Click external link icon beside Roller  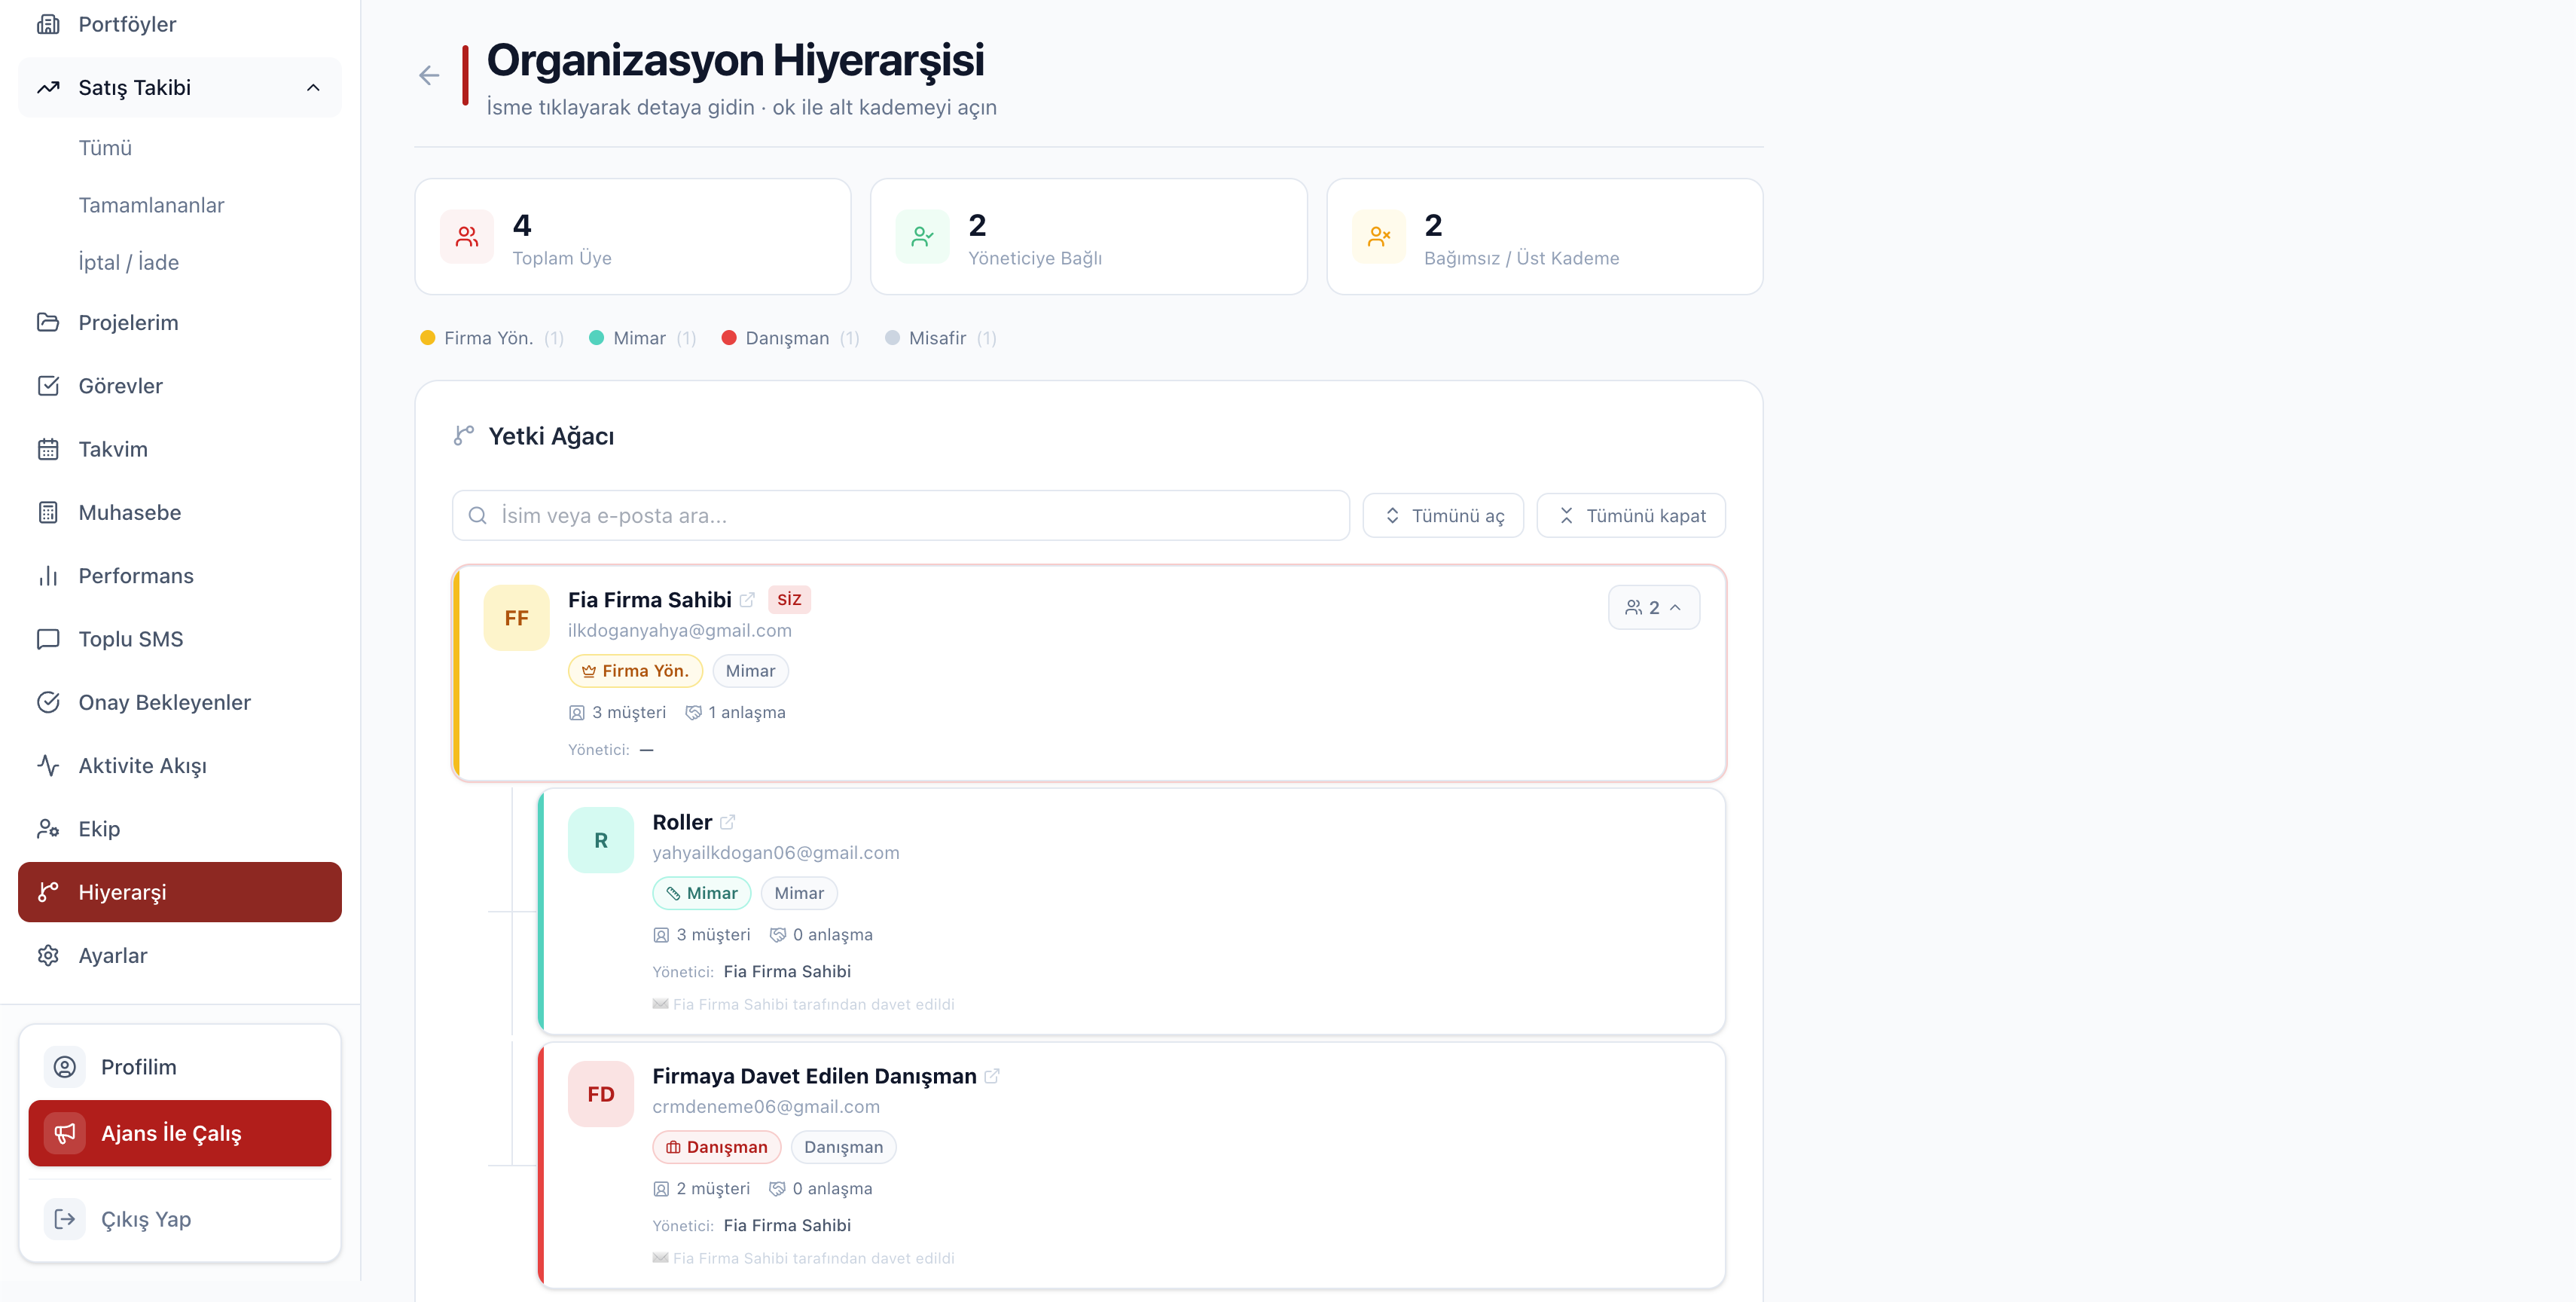[x=728, y=822]
